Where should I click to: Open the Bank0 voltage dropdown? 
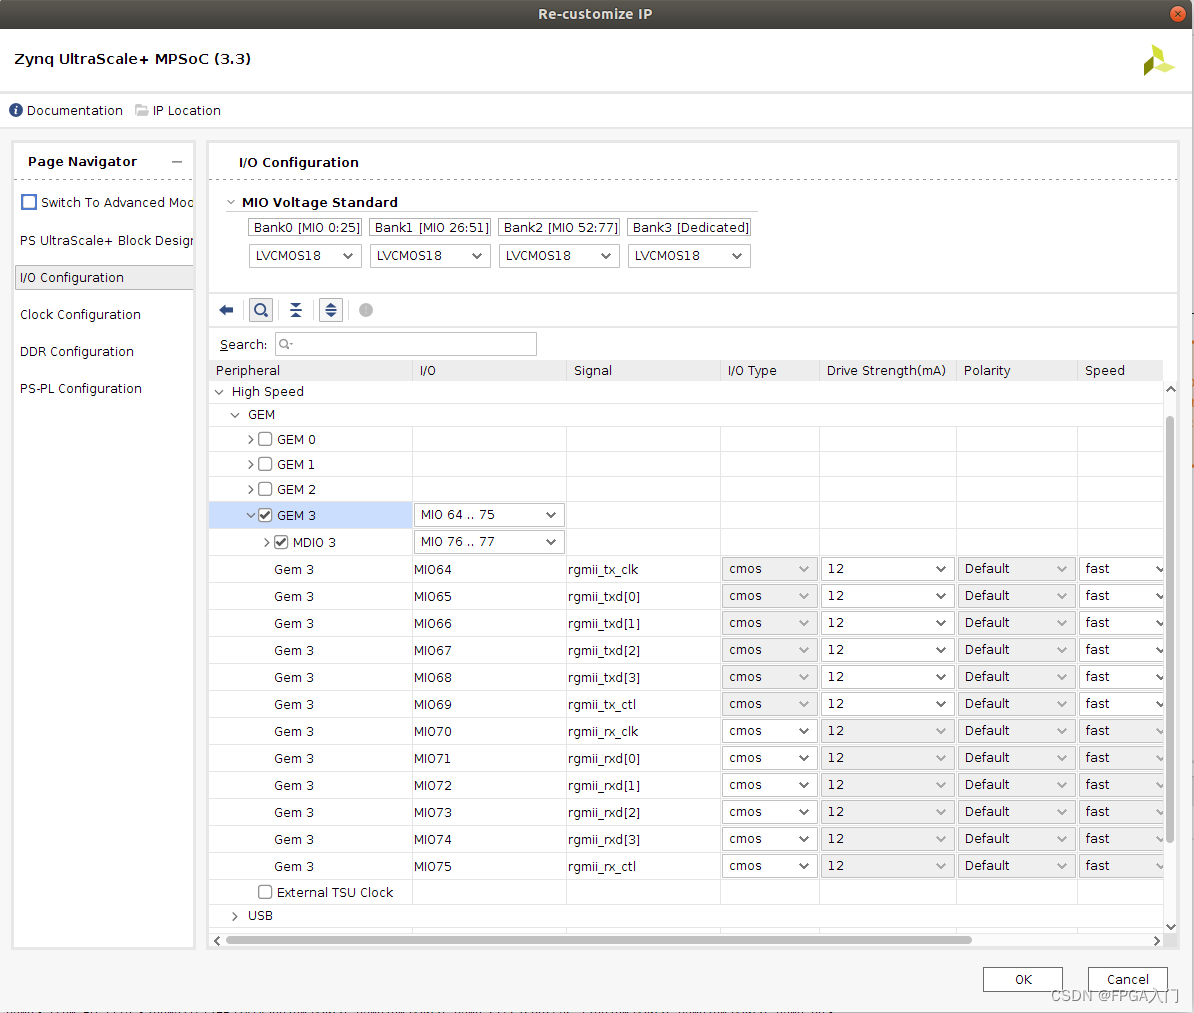[x=305, y=256]
